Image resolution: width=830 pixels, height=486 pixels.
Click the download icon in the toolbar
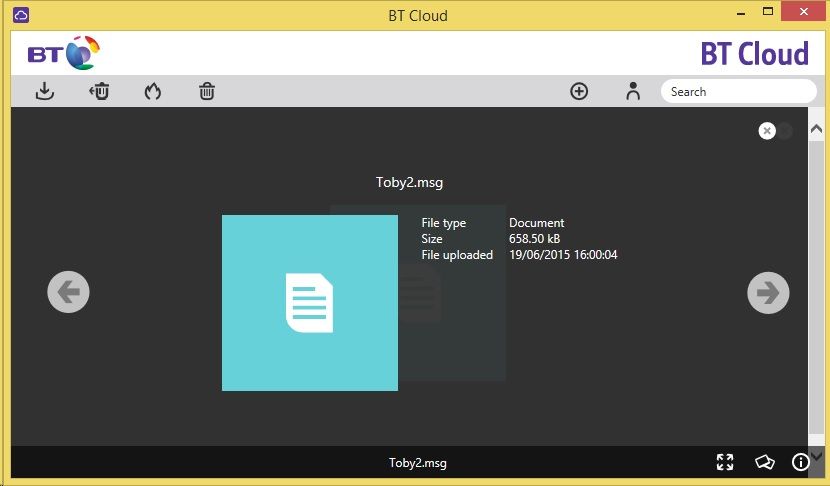pyautogui.click(x=44, y=92)
